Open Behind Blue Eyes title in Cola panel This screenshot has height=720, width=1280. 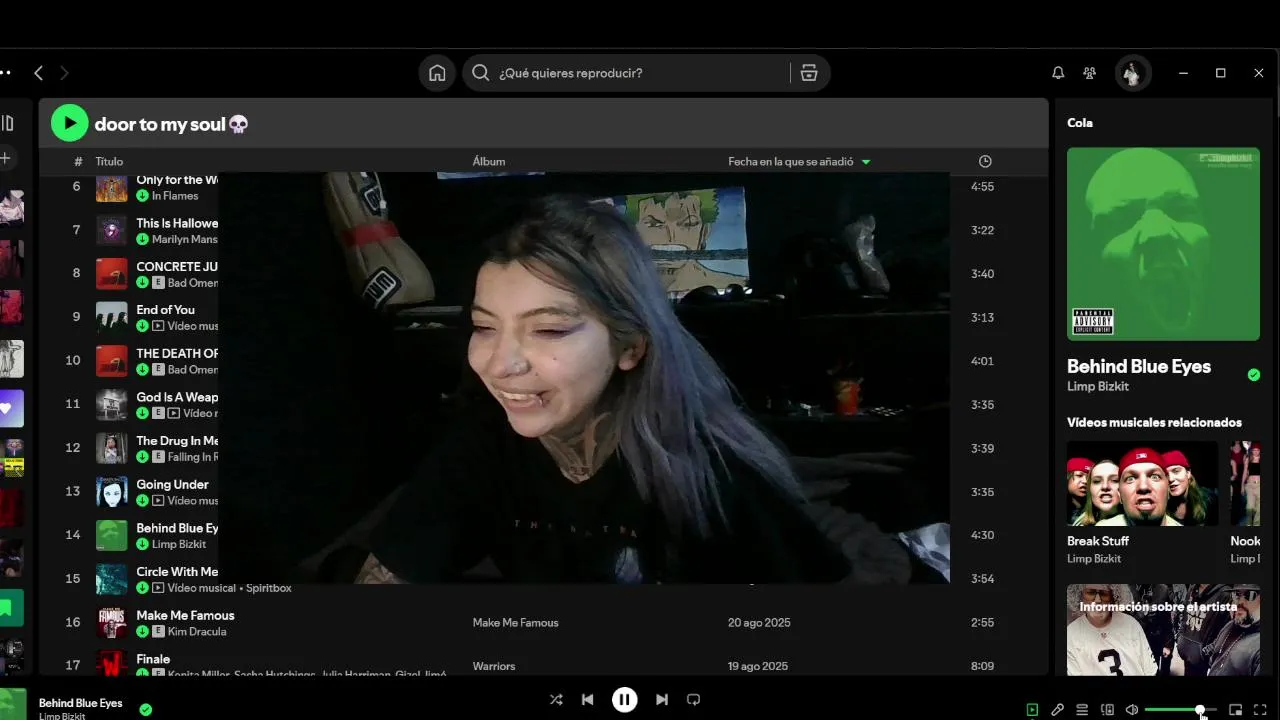coord(1138,366)
